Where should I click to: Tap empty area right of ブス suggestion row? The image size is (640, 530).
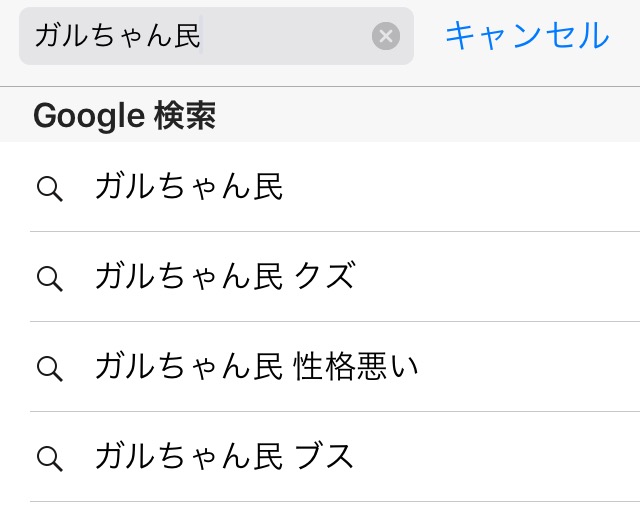tap(496, 456)
